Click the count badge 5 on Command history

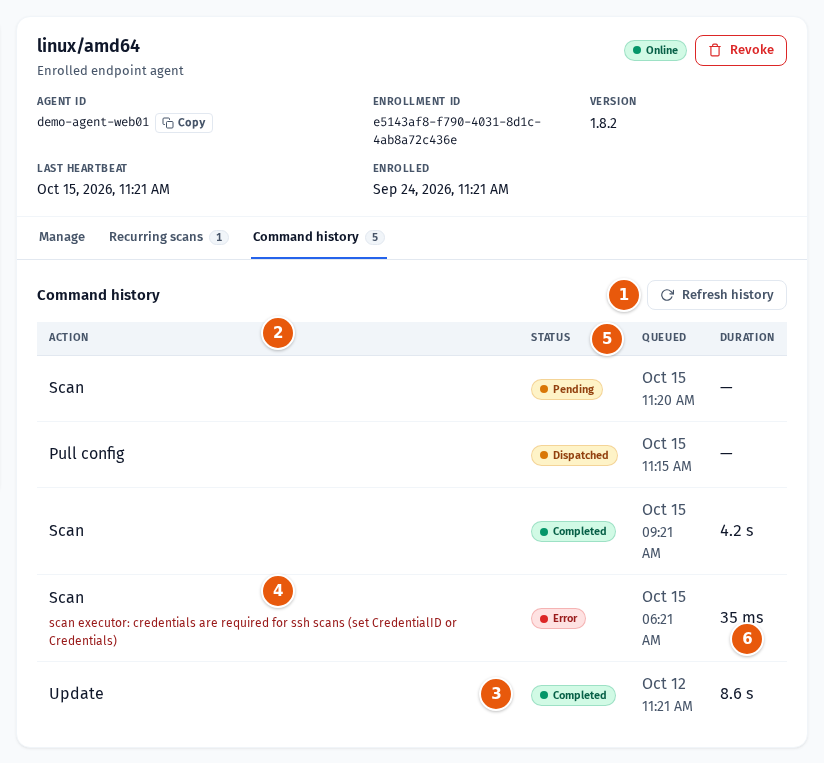click(x=375, y=238)
